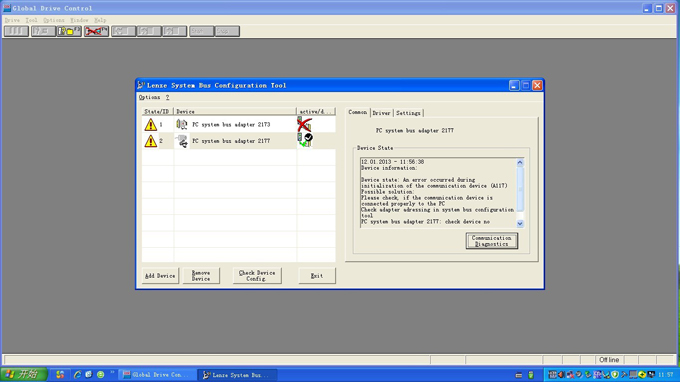
Task: Open the Options menu in bus configuration tool
Action: tap(149, 97)
